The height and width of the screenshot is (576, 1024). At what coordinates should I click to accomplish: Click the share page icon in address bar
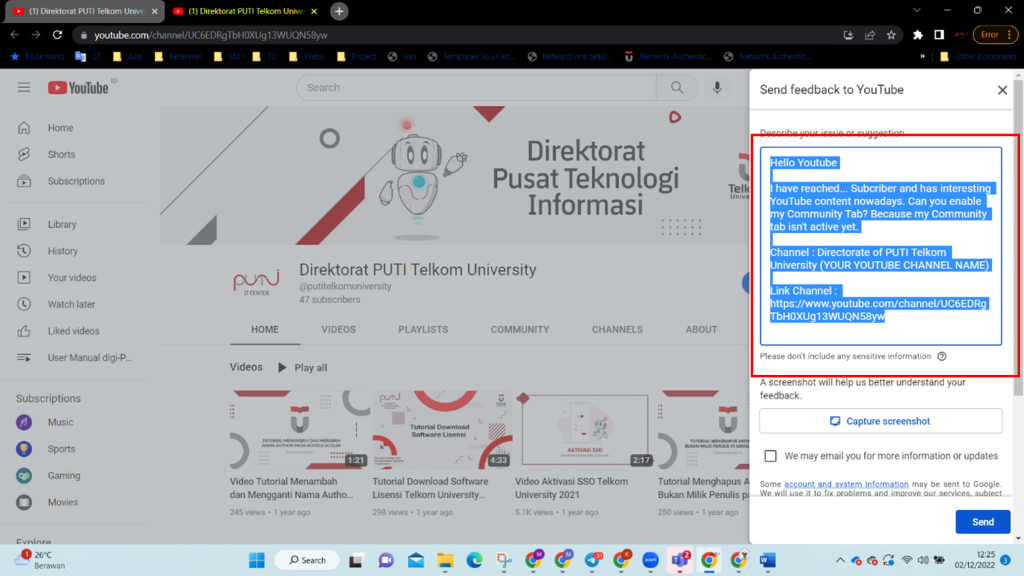pyautogui.click(x=870, y=35)
